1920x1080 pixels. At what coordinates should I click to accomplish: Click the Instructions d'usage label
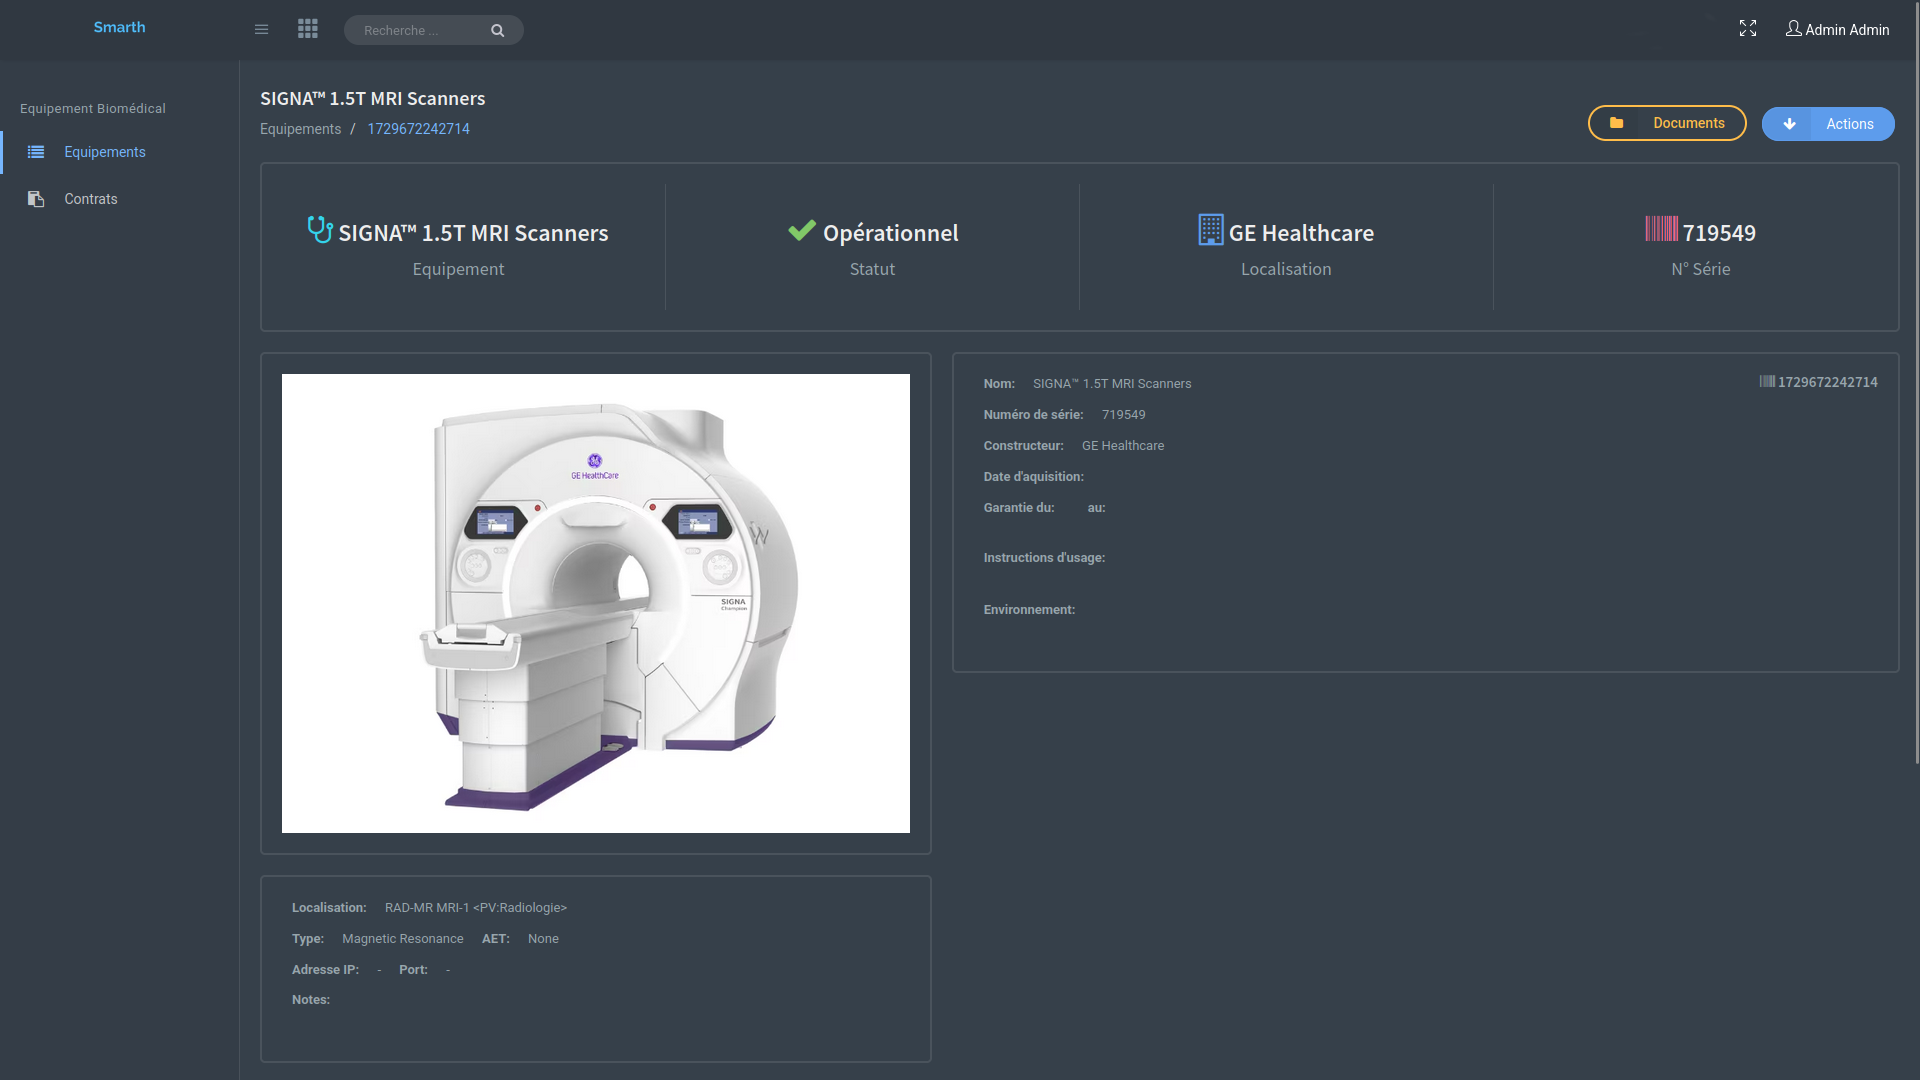(1044, 558)
